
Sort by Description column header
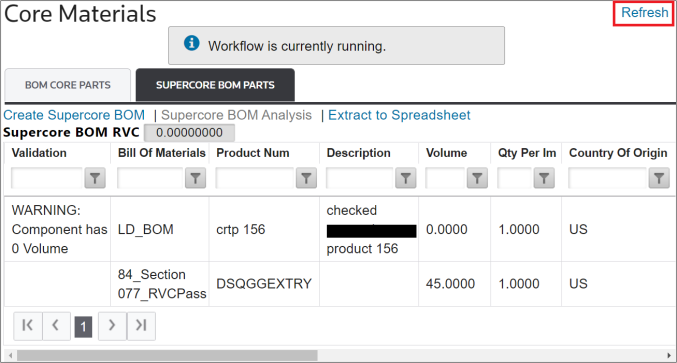(x=358, y=153)
